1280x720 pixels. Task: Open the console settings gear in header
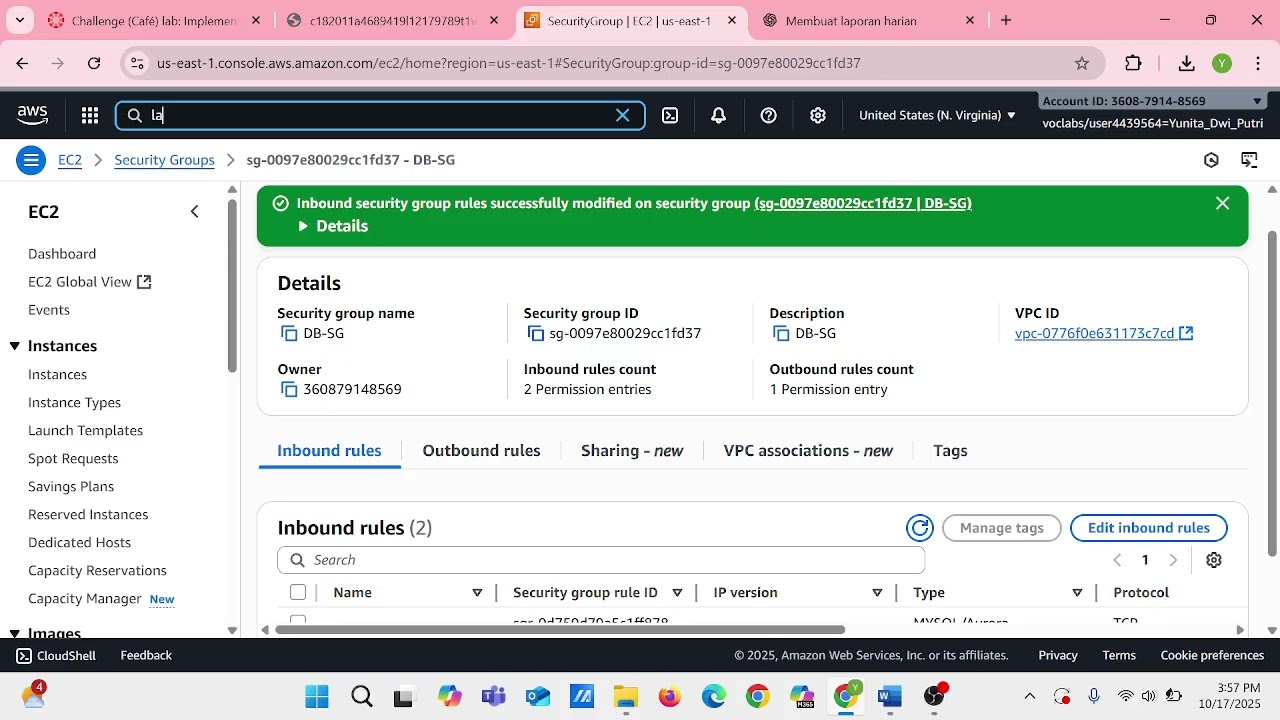(818, 115)
